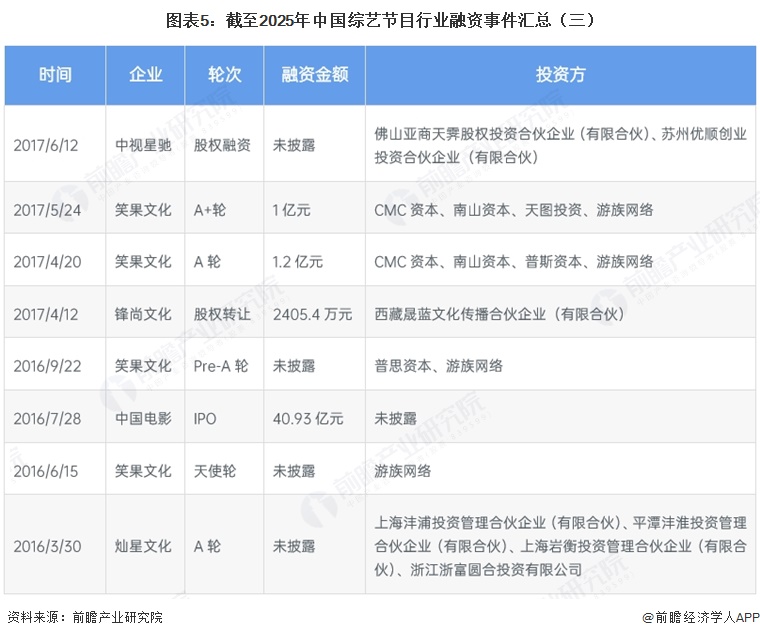Click the 天使轮 round cell
760x638 pixels.
215,471
